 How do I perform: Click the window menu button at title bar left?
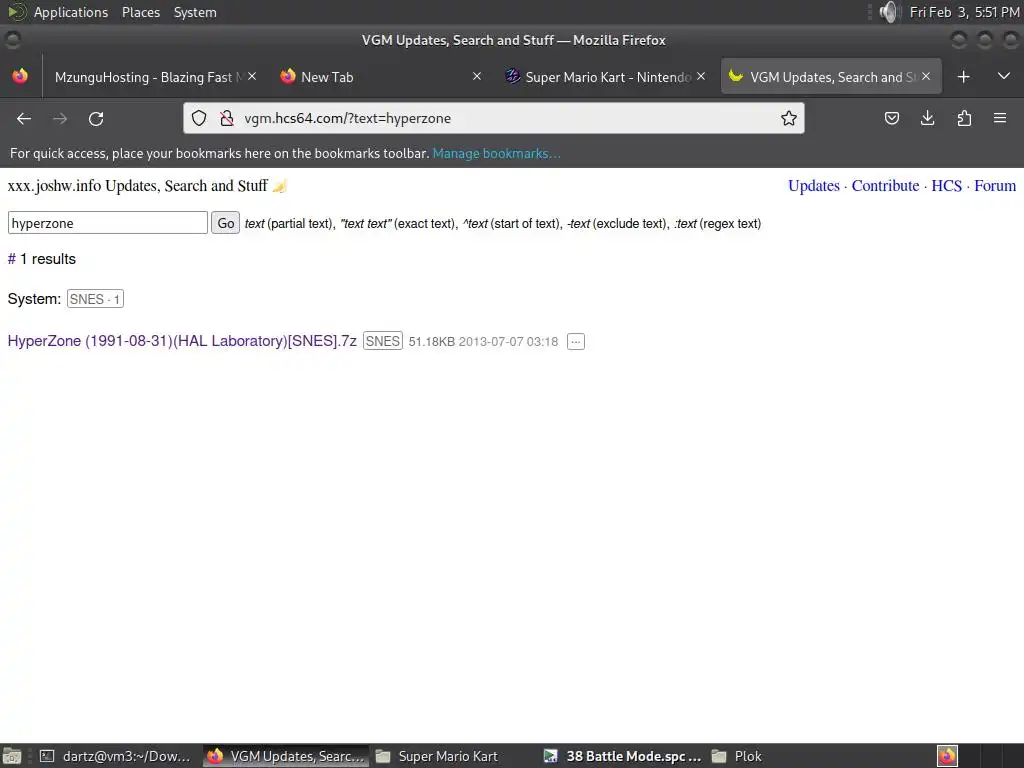click(12, 40)
